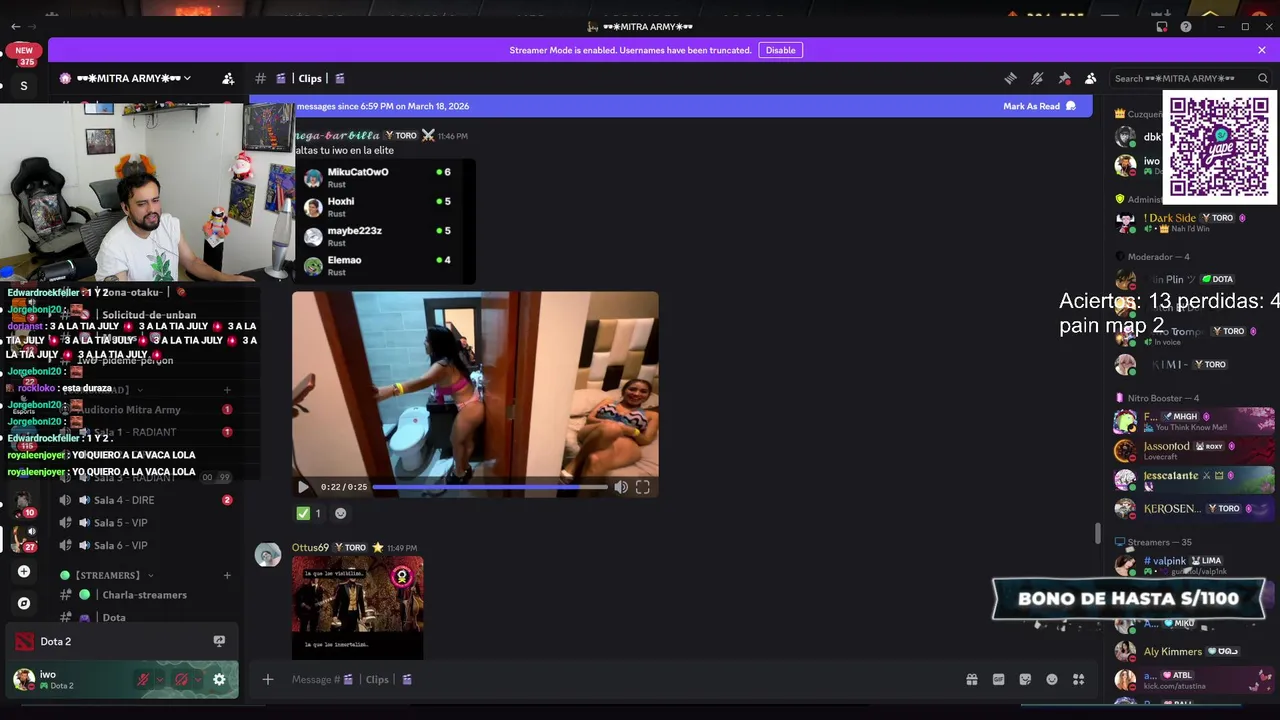Open Jassontod member entry
1280x720 pixels.
click(x=1194, y=450)
